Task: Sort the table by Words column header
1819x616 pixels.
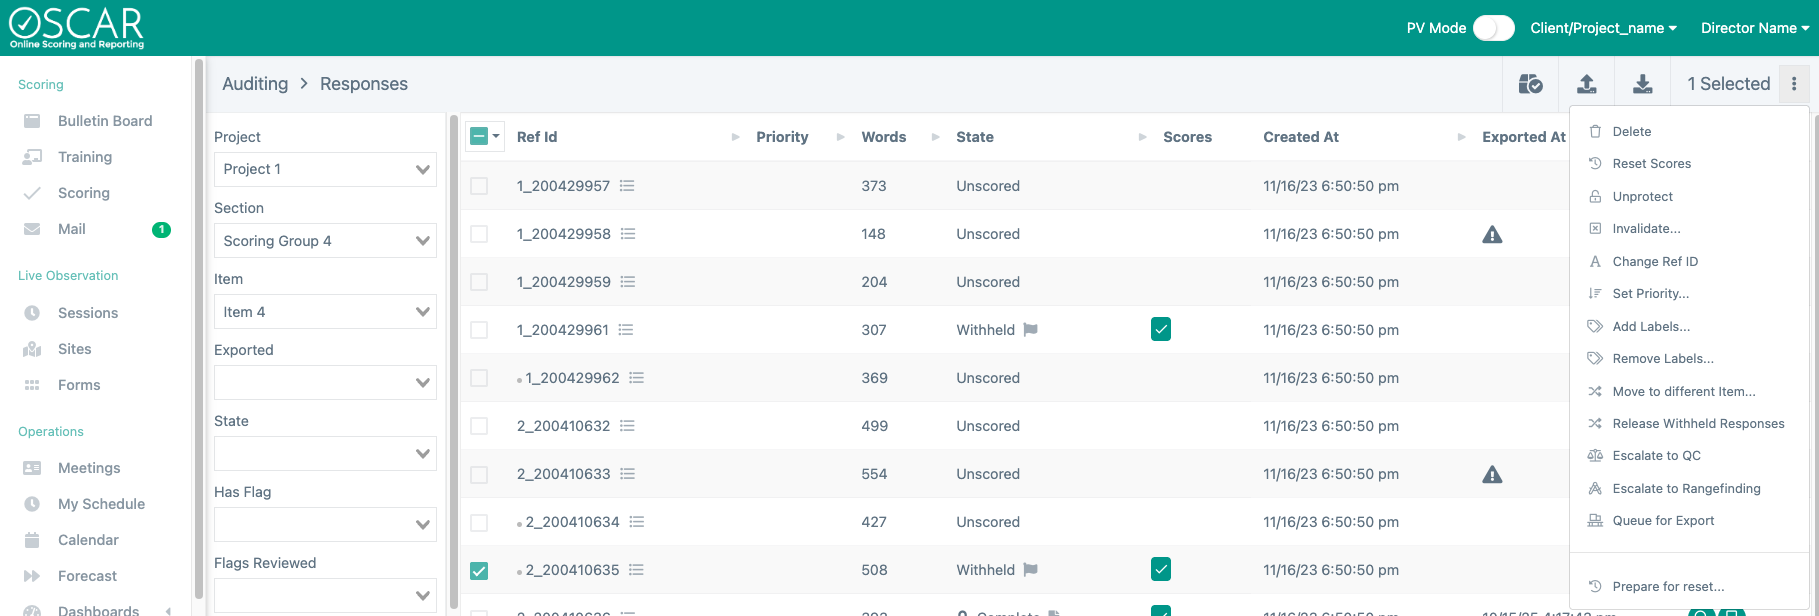Action: click(x=883, y=137)
